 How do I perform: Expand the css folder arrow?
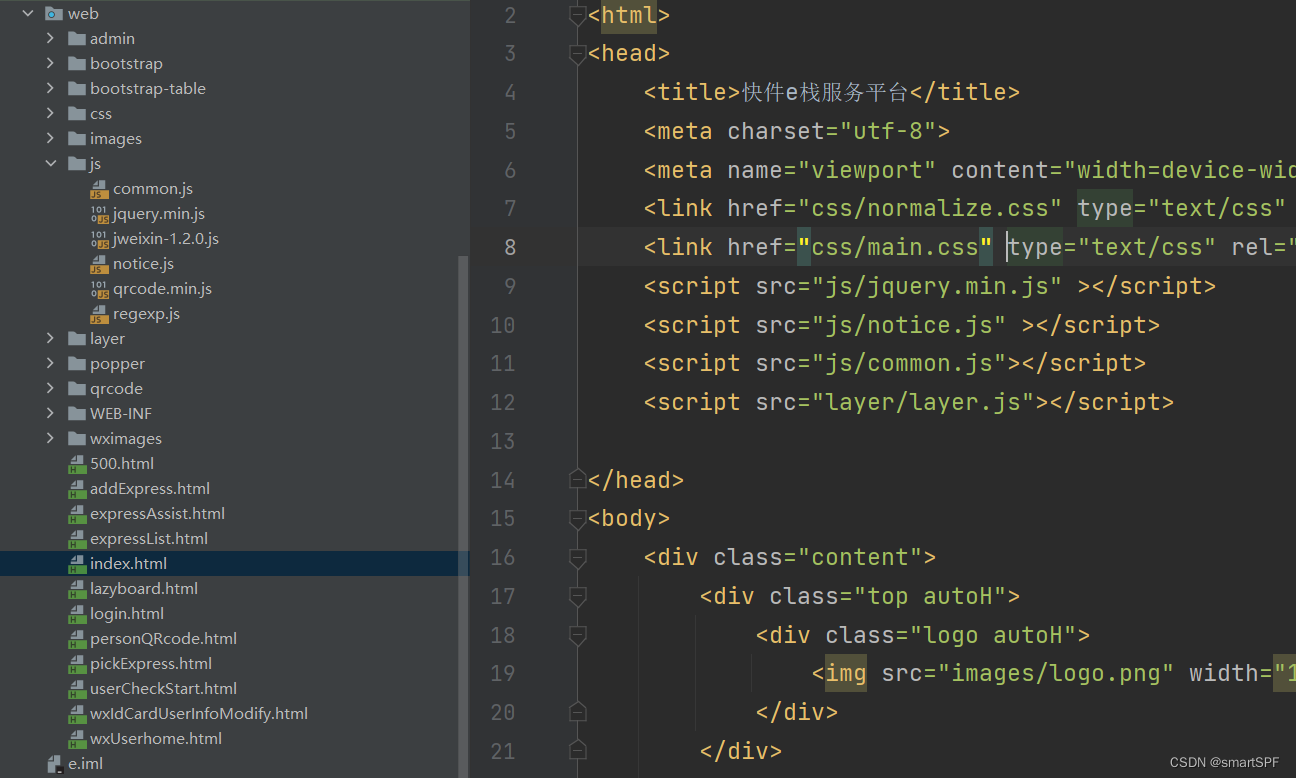point(51,114)
